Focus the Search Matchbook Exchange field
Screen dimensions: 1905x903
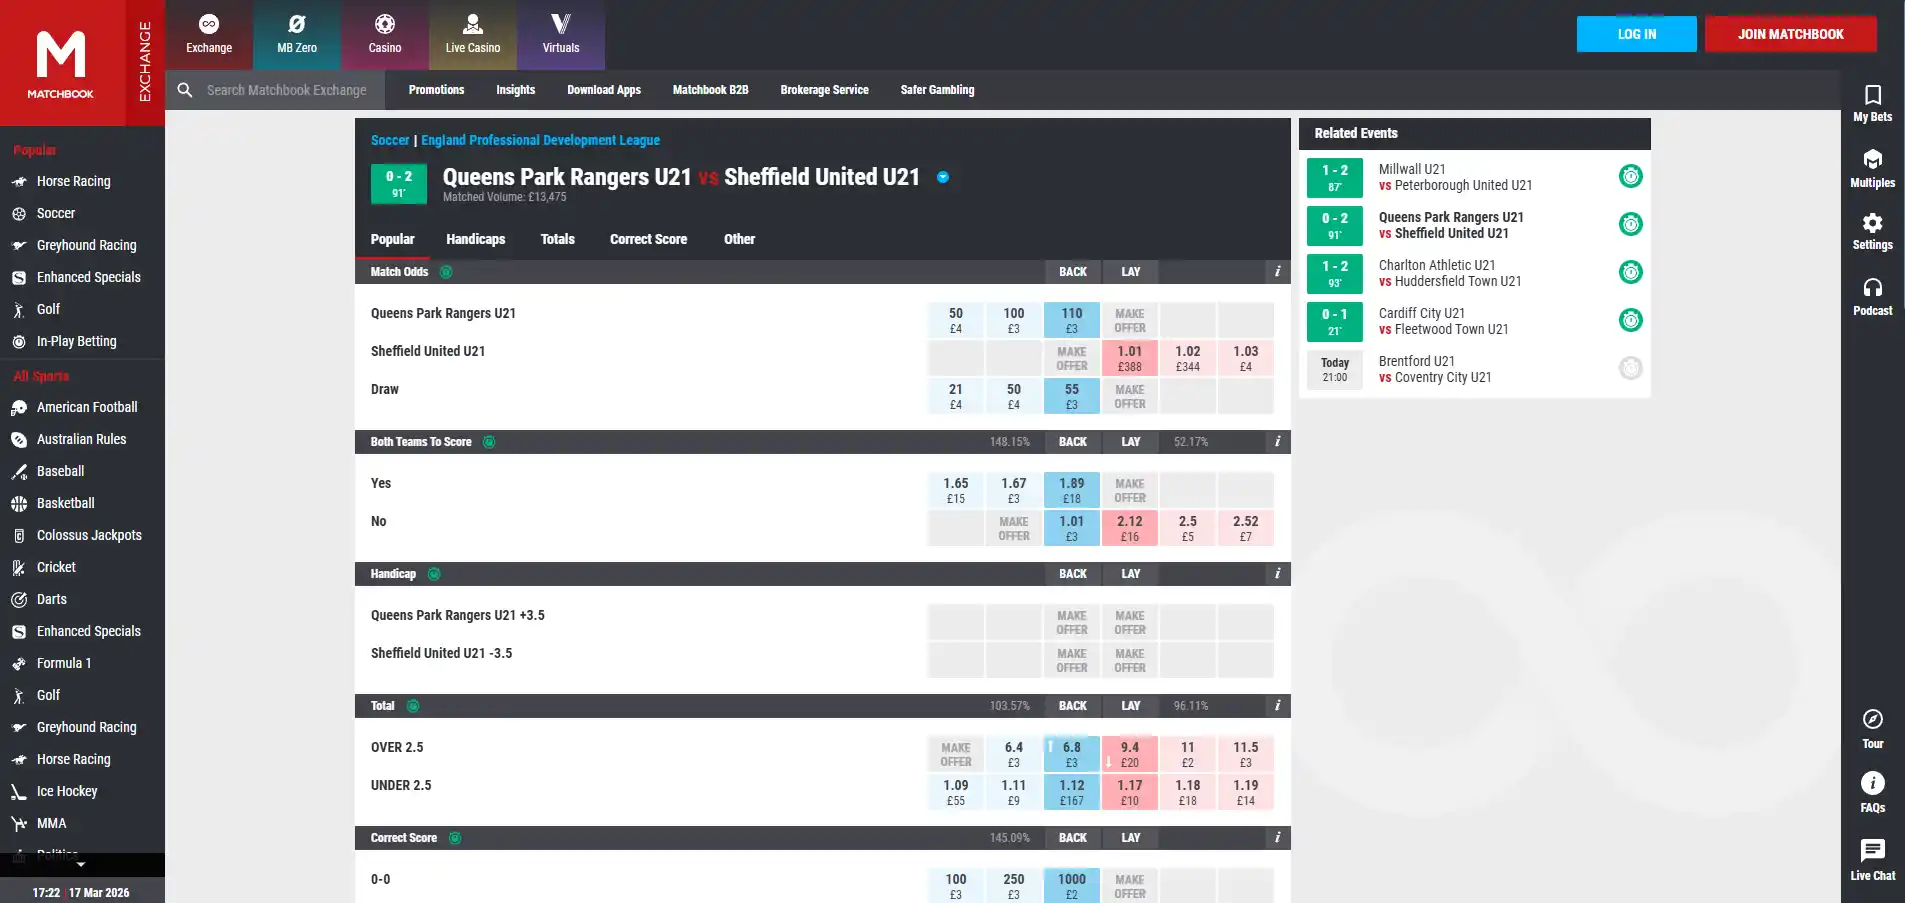[x=286, y=90]
